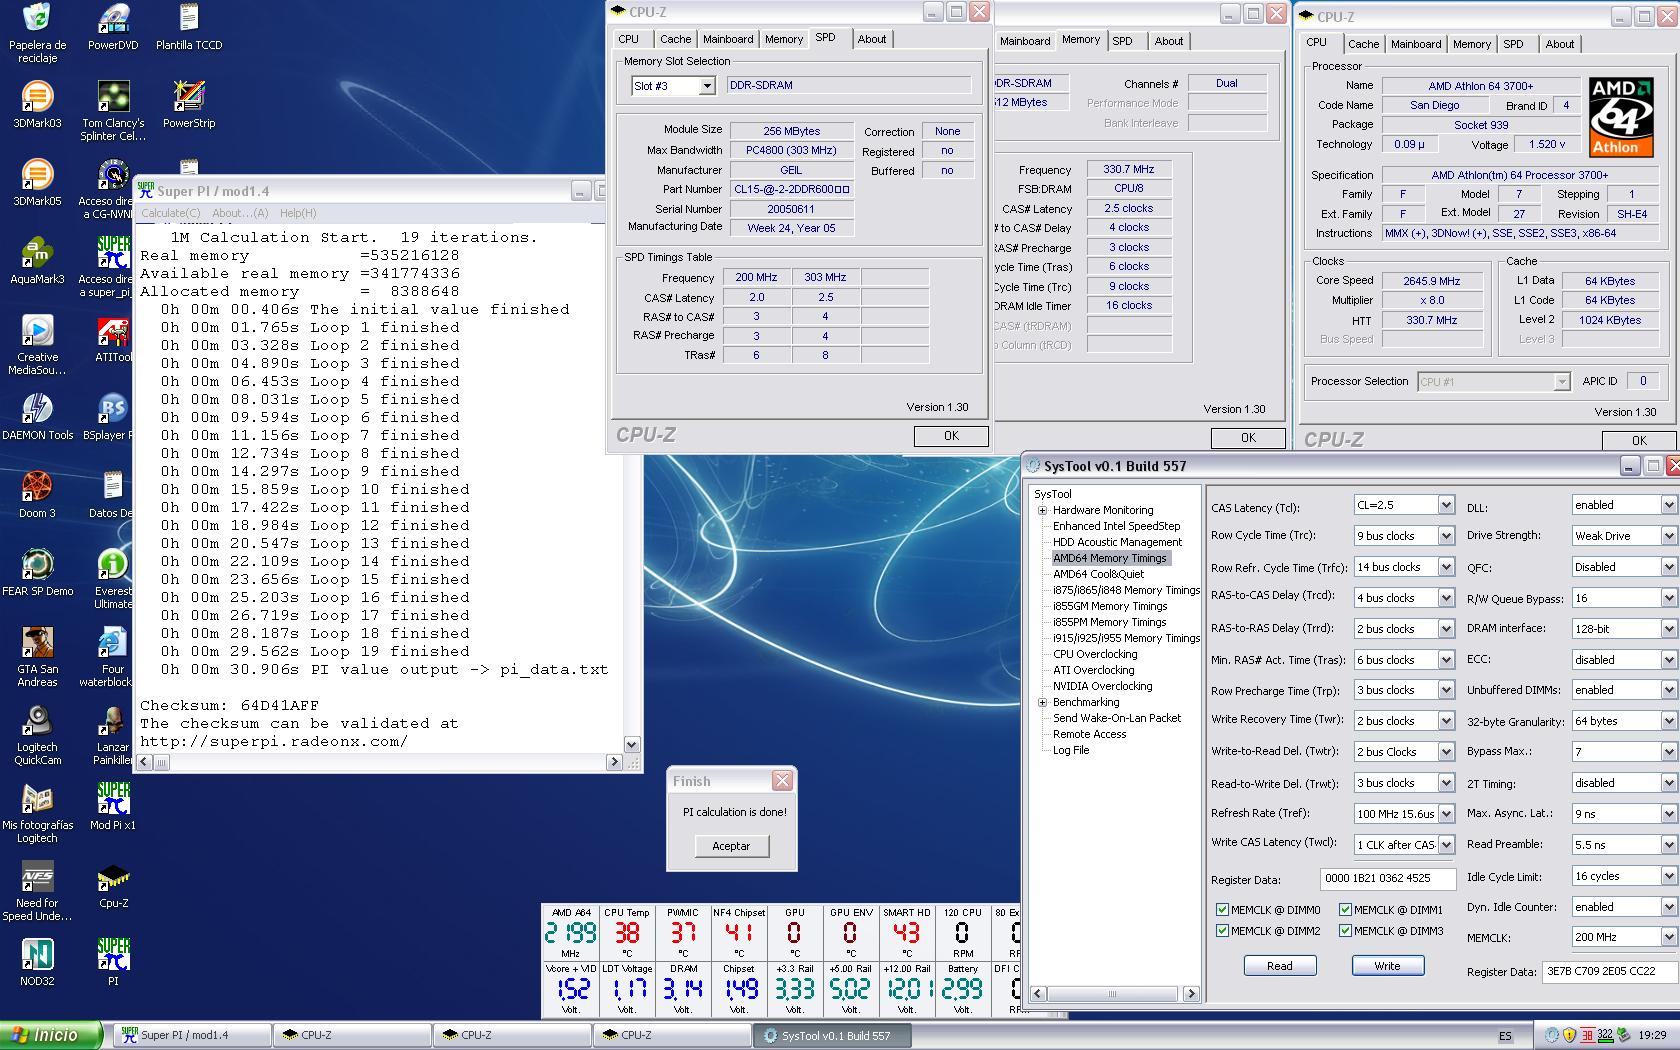Image resolution: width=1680 pixels, height=1050 pixels.
Task: Open the Memory Slot Selection dropdown
Action: 706,86
